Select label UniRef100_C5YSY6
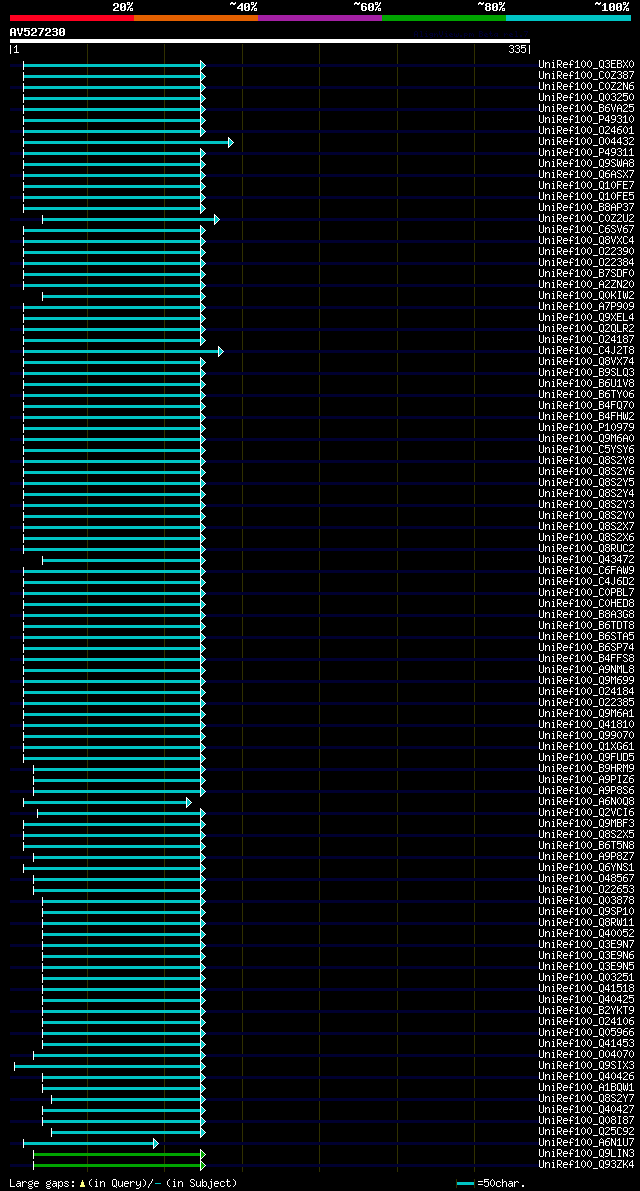Image resolution: width=640 pixels, height=1191 pixels. (x=586, y=450)
